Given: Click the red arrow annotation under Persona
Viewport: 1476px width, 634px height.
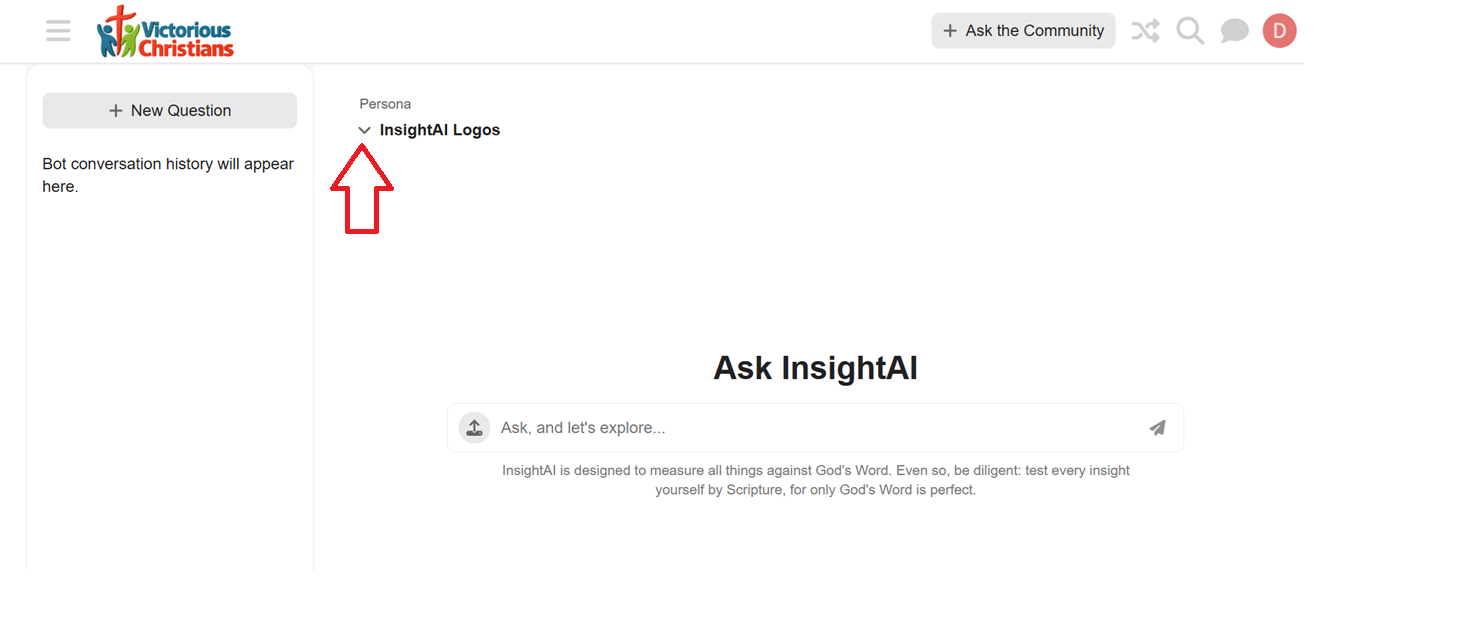Looking at the screenshot, I should click(362, 189).
